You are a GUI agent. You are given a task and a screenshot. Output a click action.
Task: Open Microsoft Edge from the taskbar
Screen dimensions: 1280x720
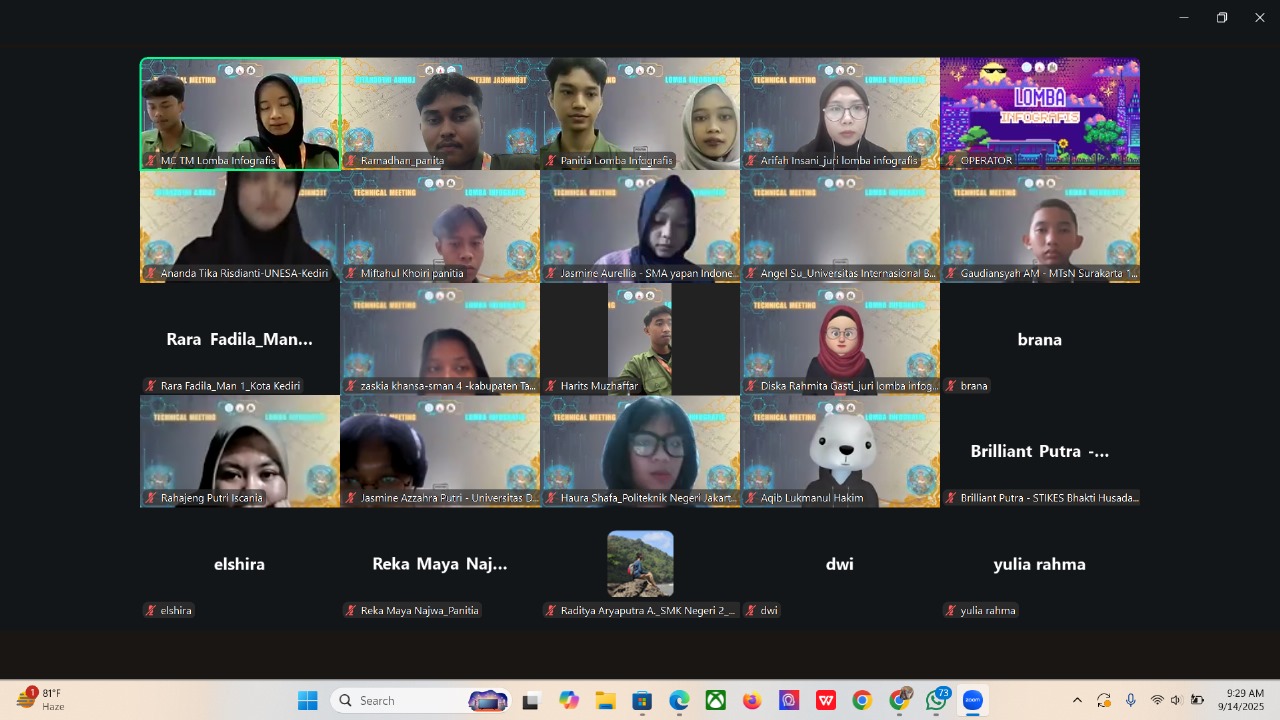point(679,700)
